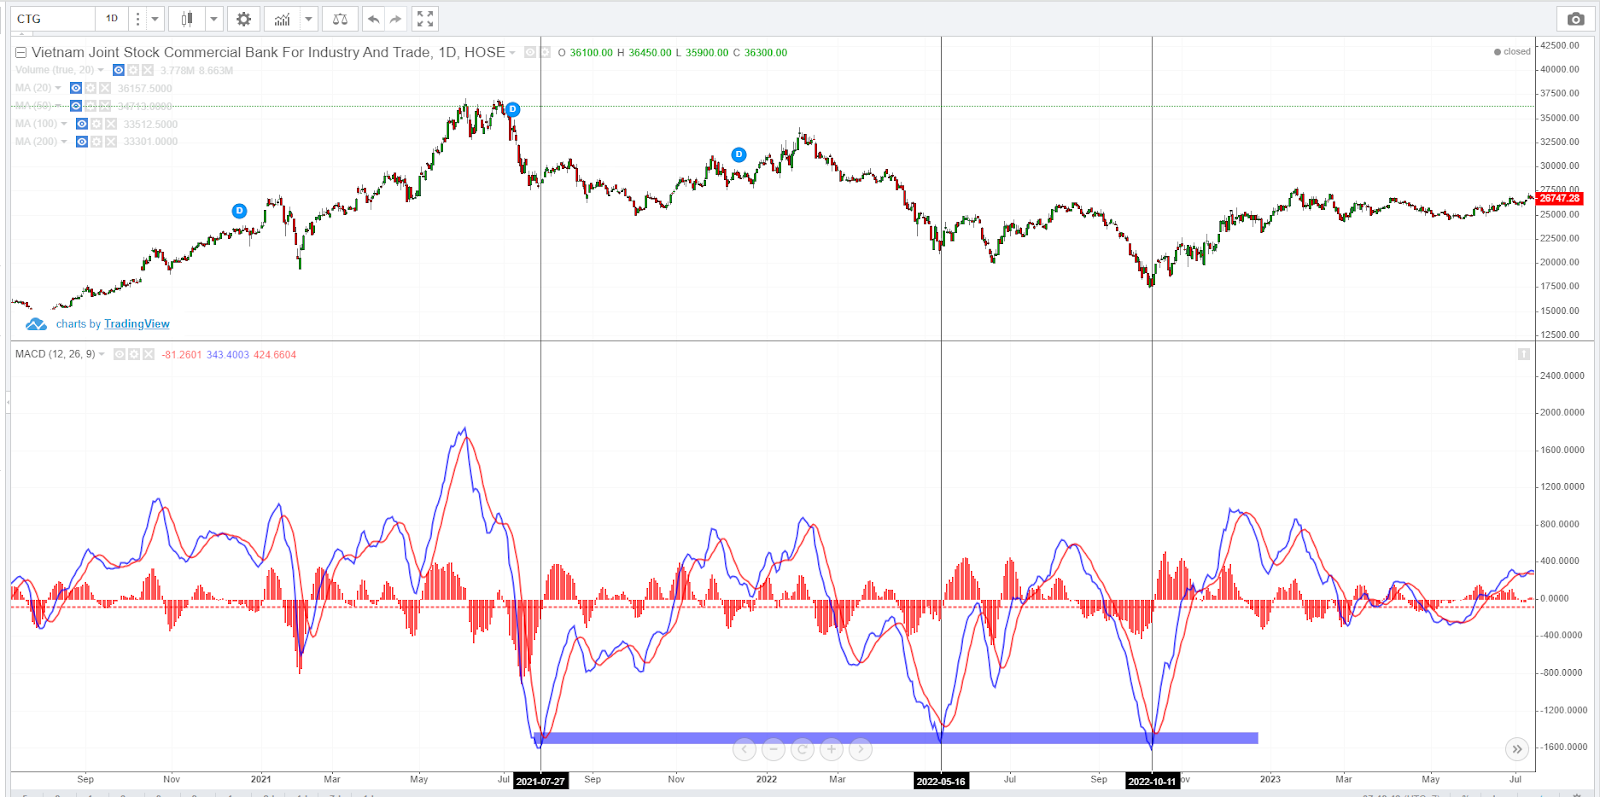
Task: Toggle visibility of the main price series
Action: [x=530, y=52]
